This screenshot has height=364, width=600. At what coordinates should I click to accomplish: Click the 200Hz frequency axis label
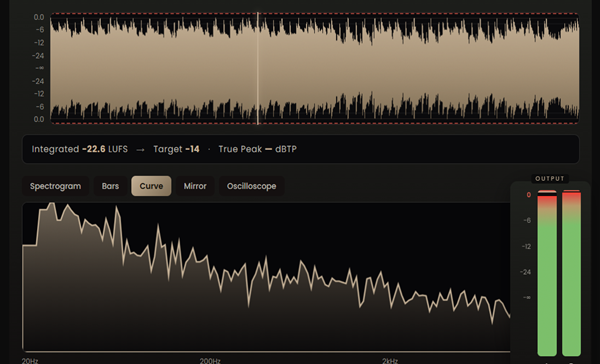[210, 361]
